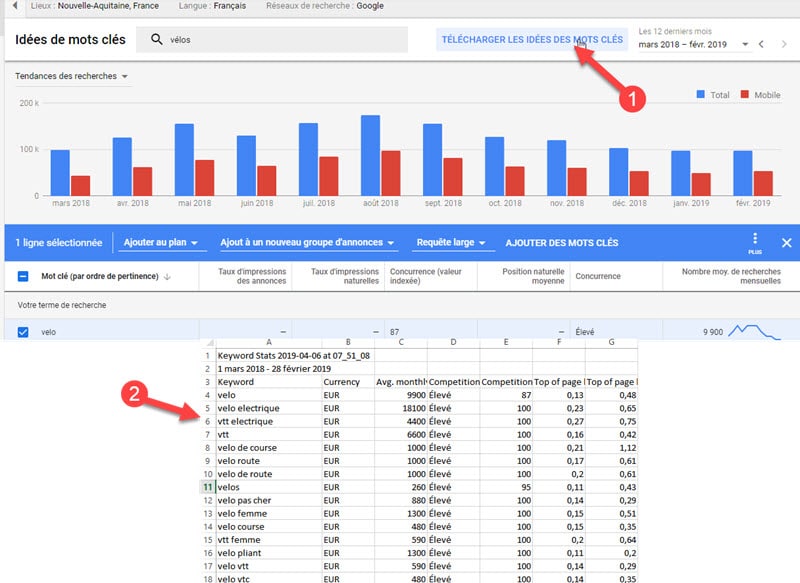Click the keyword search field containing vélos
Screen dimensions: 800x583
(x=280, y=40)
